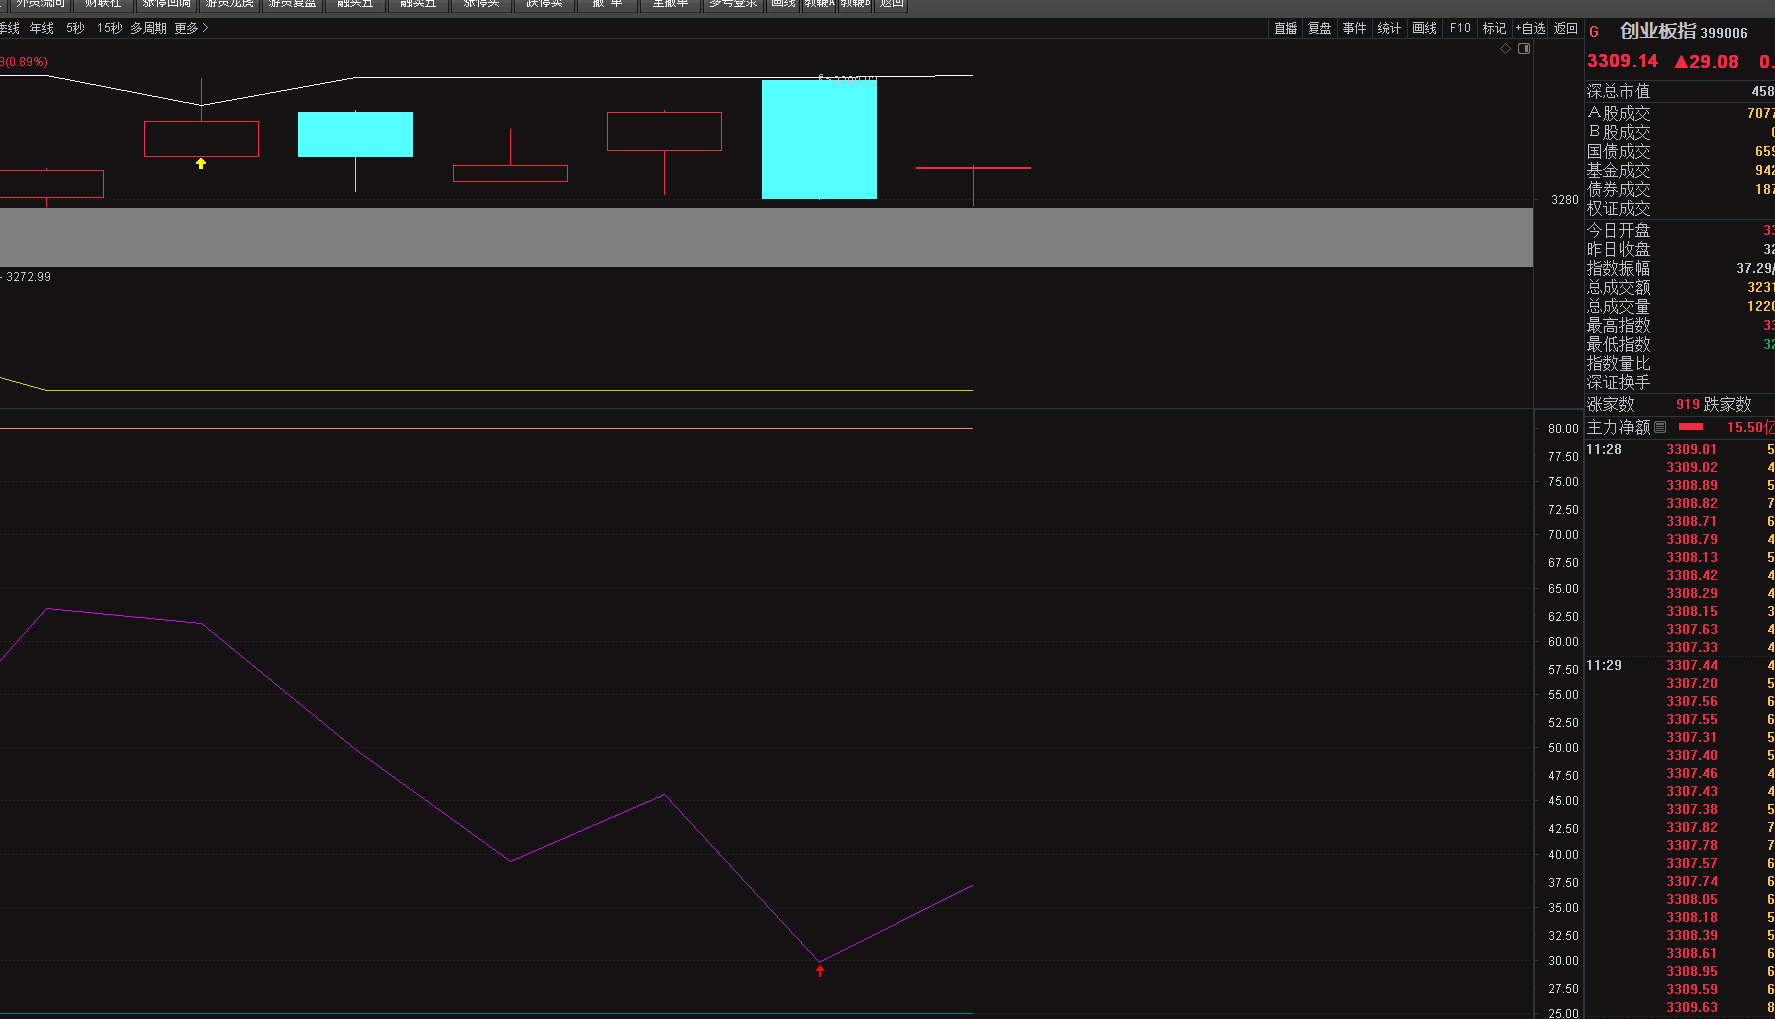Click the 标记 mark button
The height and width of the screenshot is (1019, 1775).
(1494, 28)
